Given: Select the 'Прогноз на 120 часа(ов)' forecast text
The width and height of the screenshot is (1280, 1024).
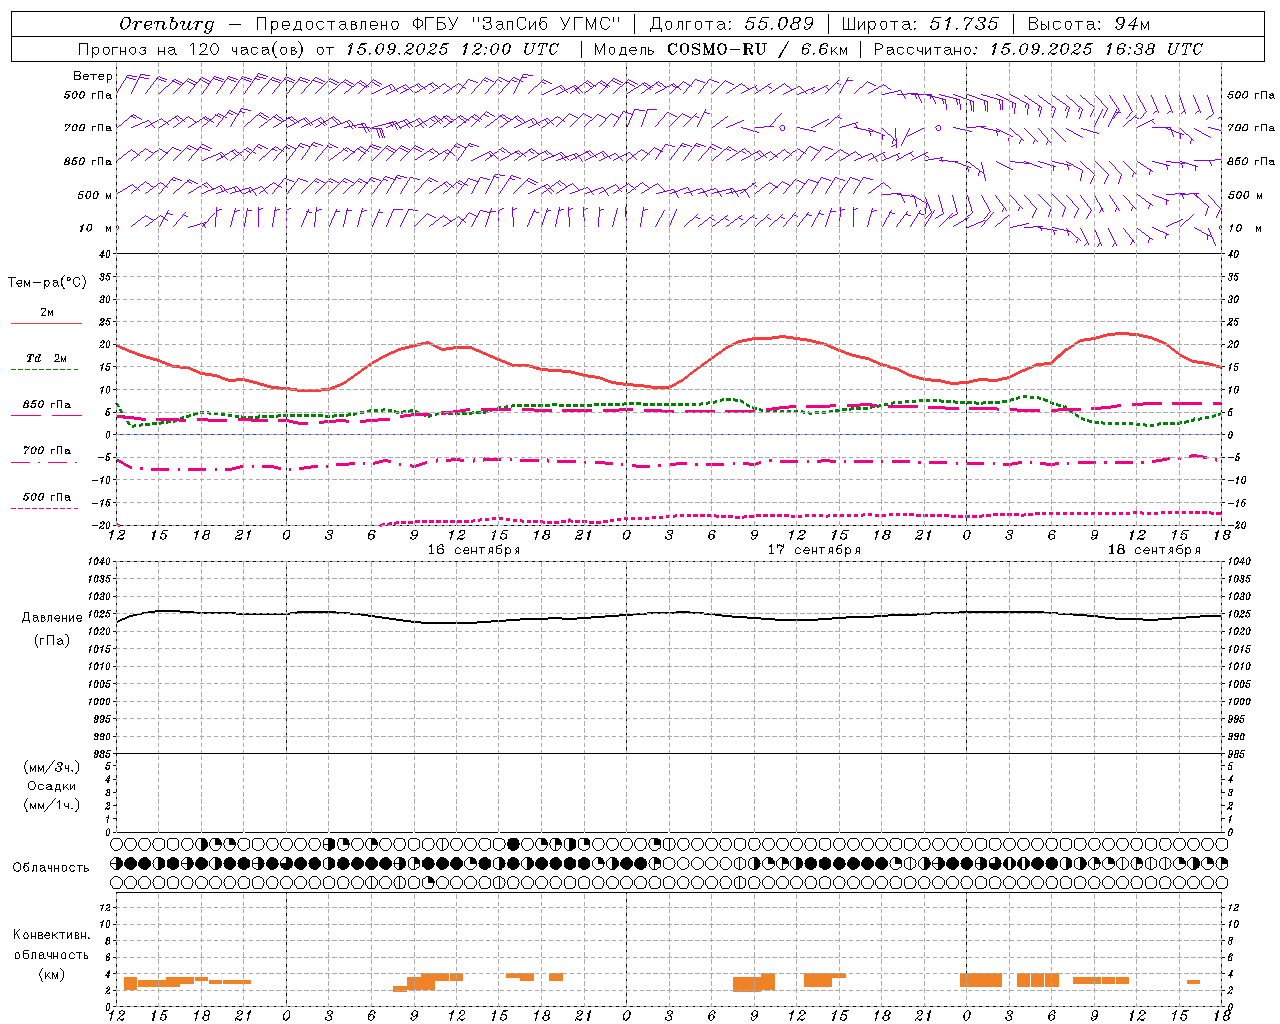Looking at the screenshot, I should pyautogui.click(x=192, y=49).
